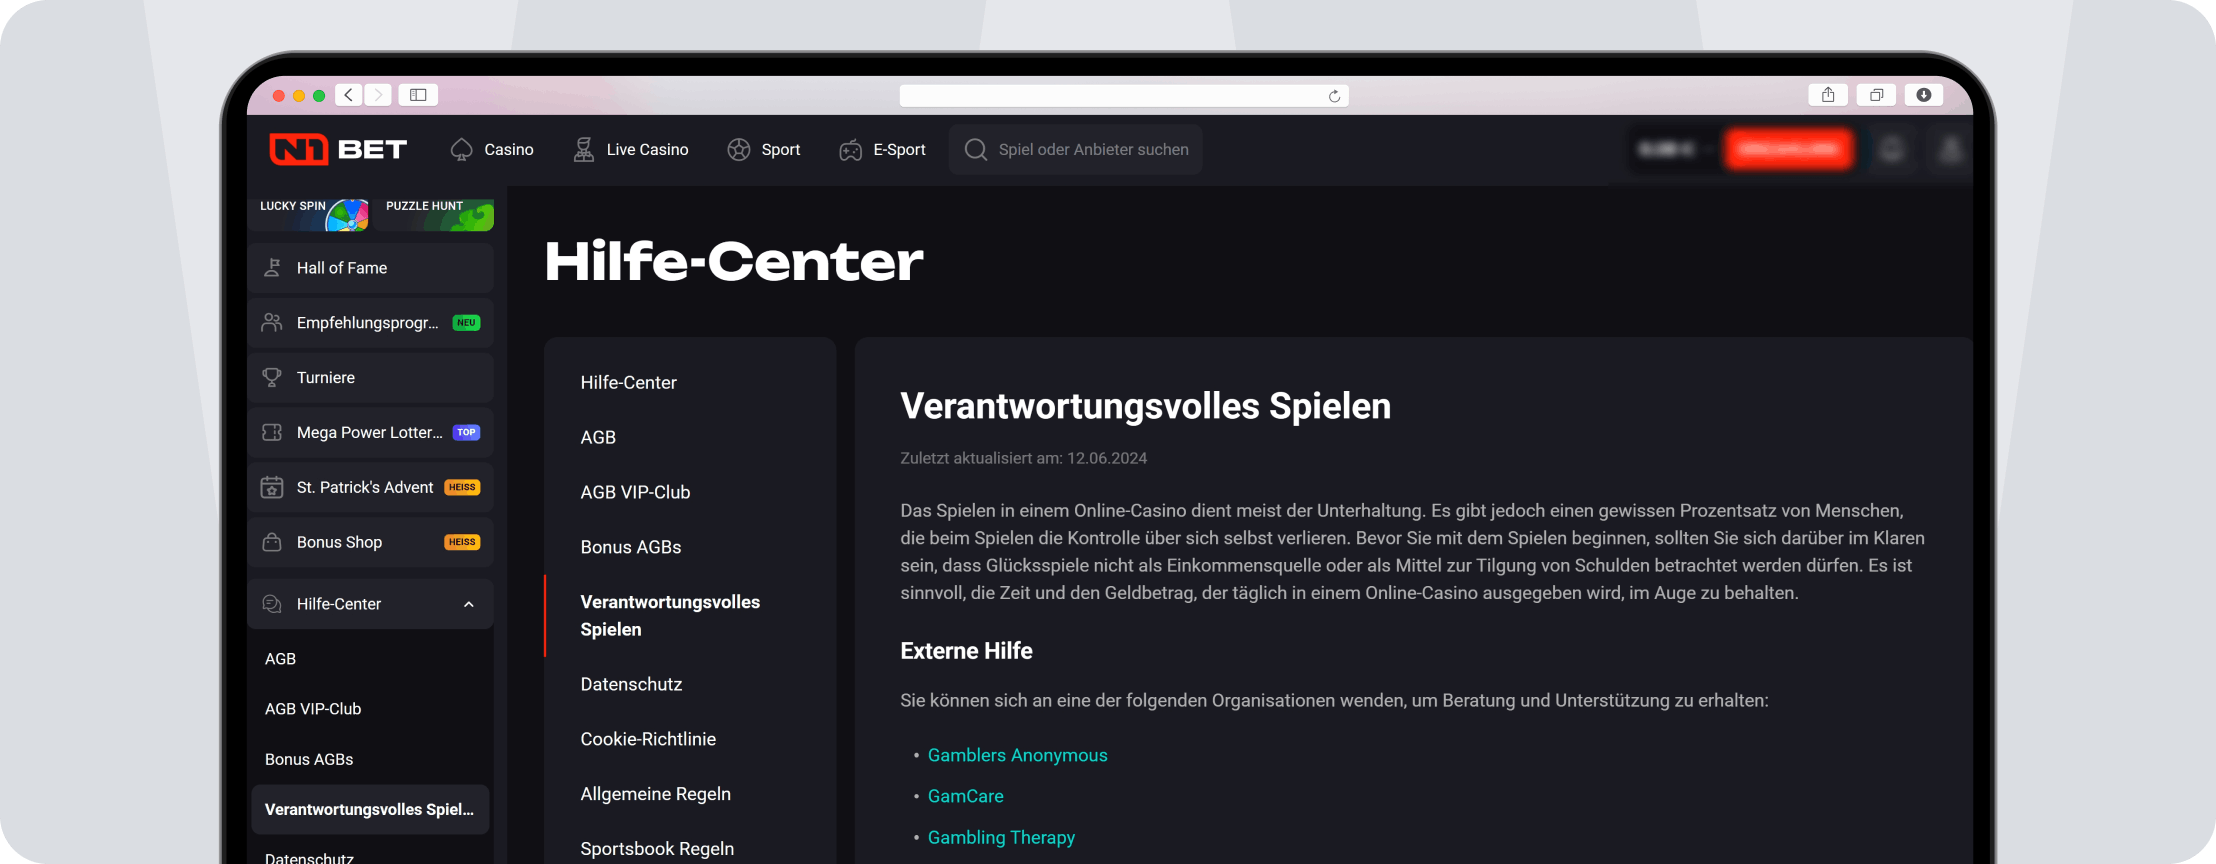Open Cookie-Richtlinie in help navigation panel
2216x864 pixels.
tap(649, 740)
